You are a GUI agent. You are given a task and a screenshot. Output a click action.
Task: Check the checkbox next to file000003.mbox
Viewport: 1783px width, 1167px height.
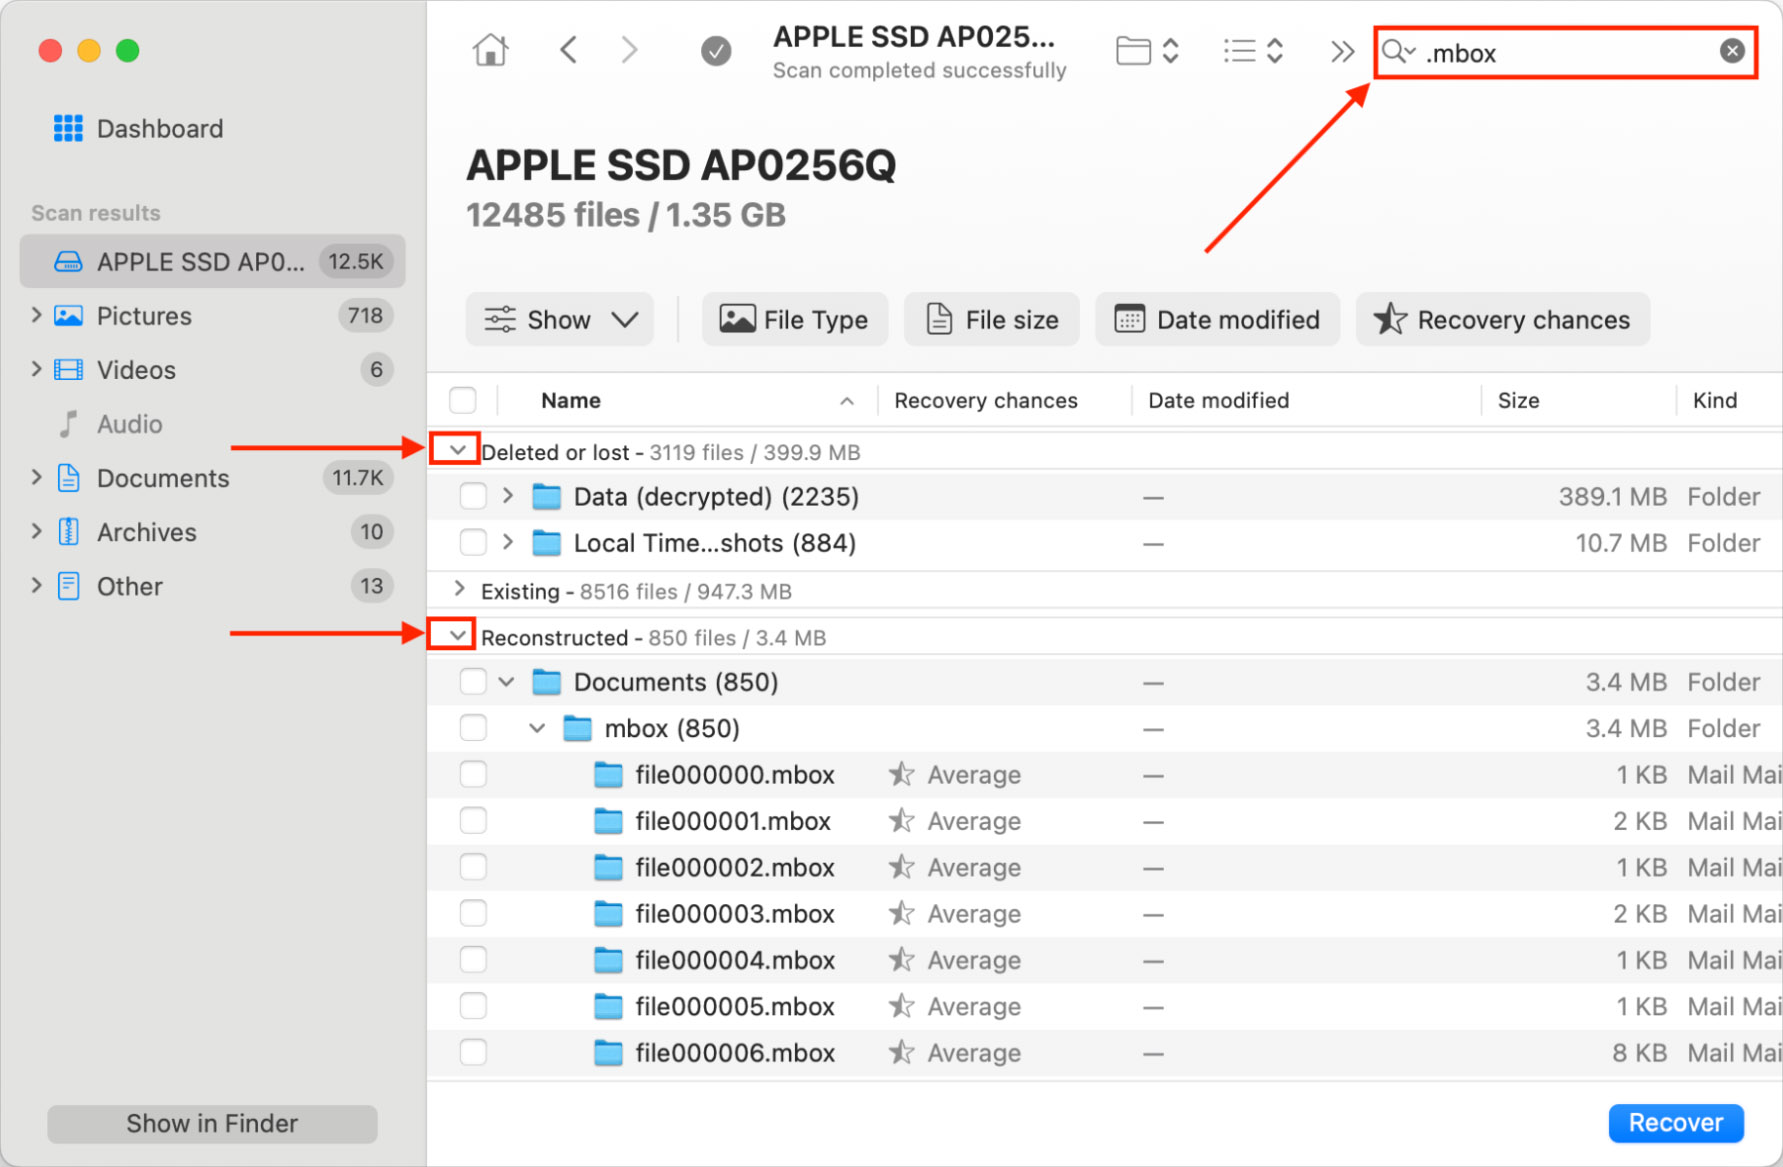[473, 913]
